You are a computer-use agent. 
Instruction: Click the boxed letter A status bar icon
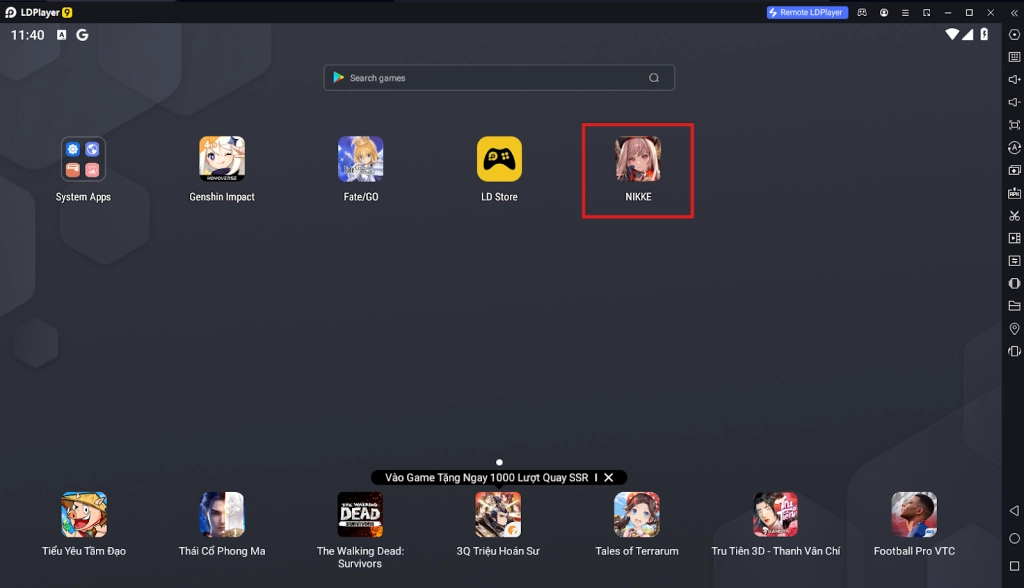pos(61,35)
